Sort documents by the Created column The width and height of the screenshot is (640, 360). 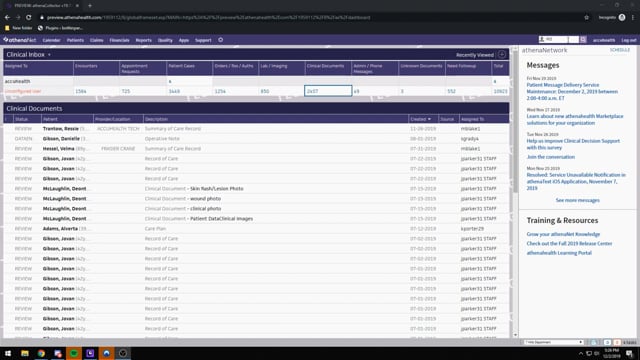tap(420, 119)
